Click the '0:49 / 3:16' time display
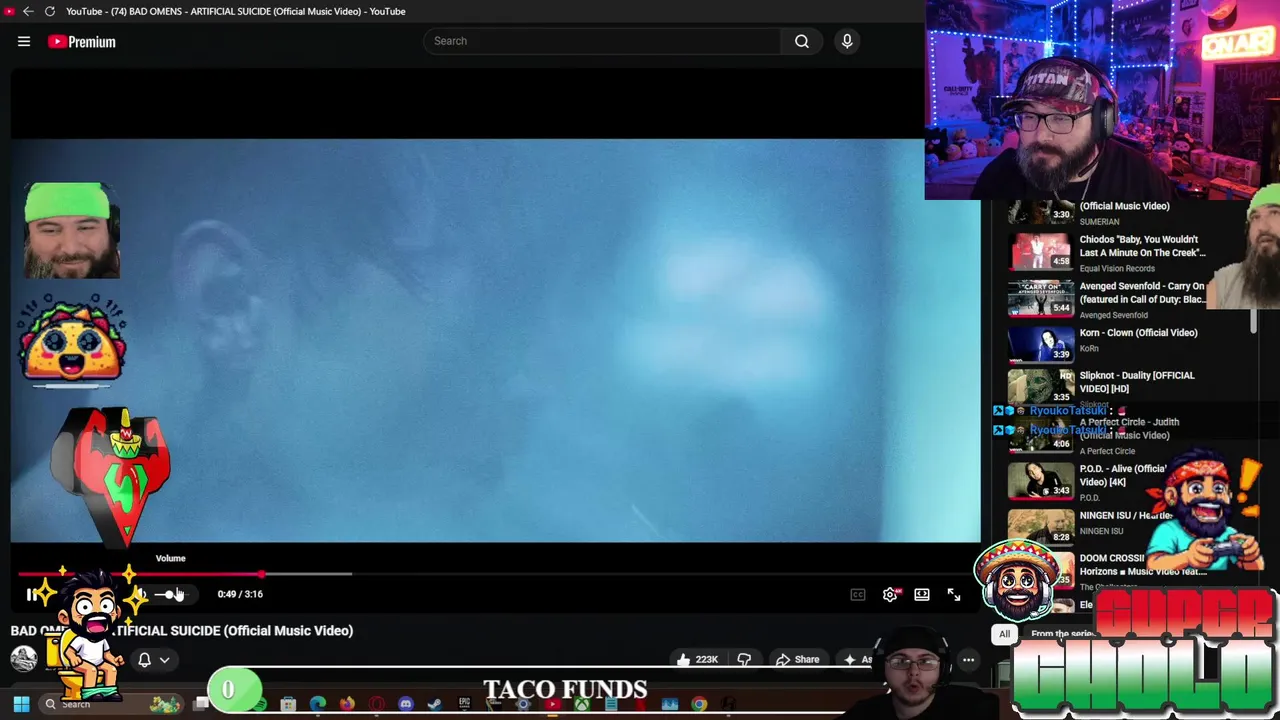The width and height of the screenshot is (1280, 720). [240, 594]
